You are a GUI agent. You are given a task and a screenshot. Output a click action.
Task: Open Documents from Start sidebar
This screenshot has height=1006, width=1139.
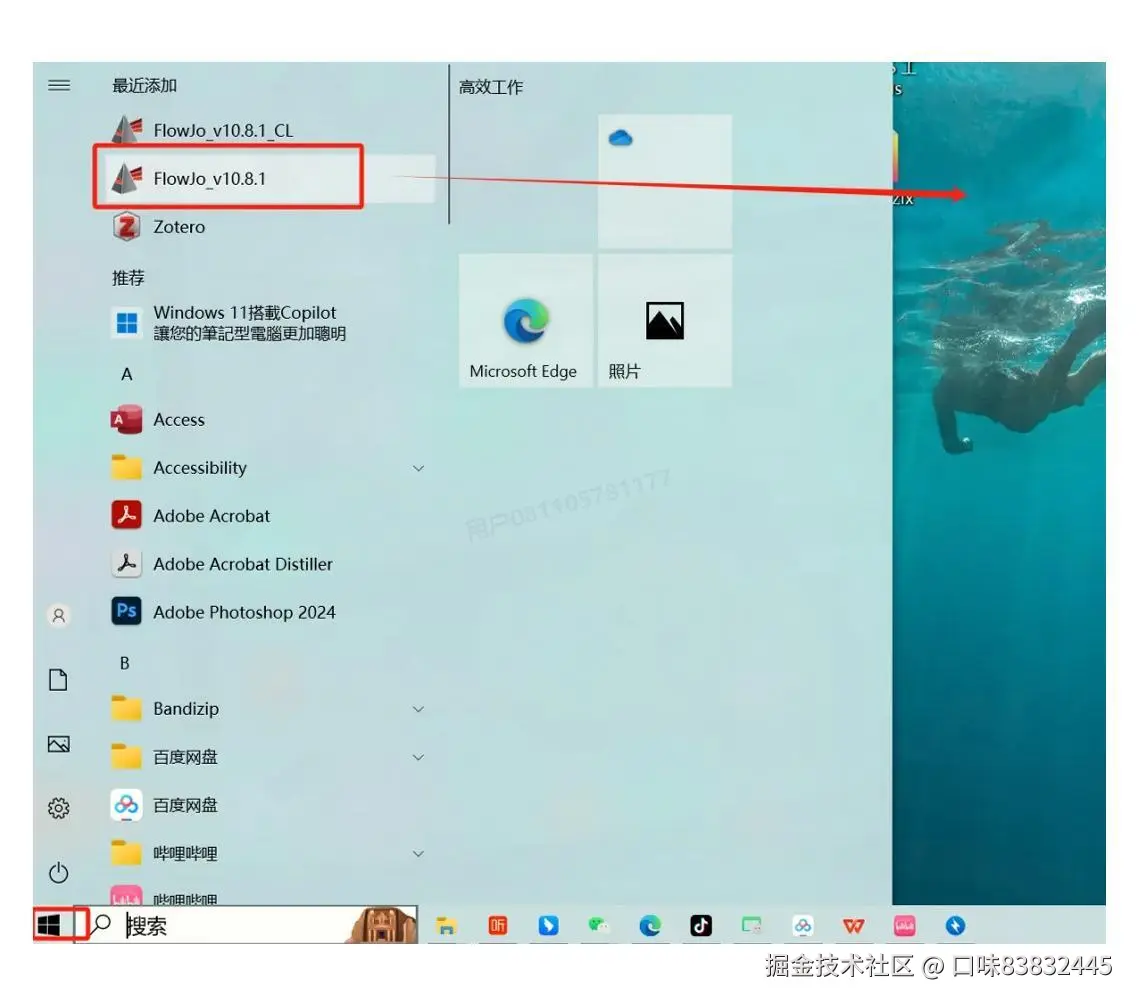pos(59,680)
